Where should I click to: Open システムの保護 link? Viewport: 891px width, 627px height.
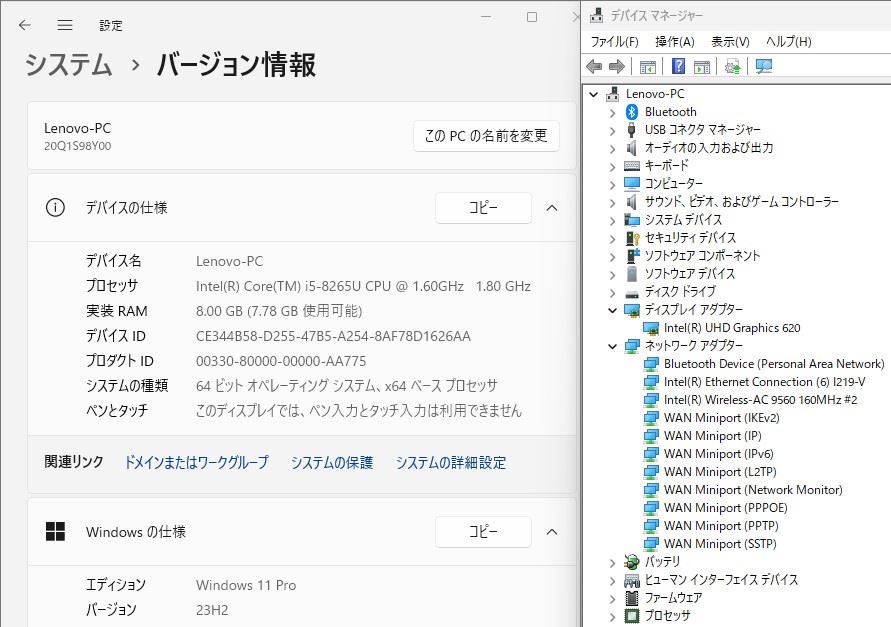point(332,462)
